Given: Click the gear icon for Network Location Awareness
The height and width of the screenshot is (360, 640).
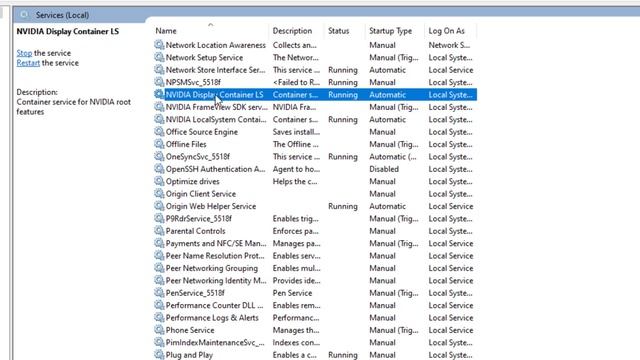Looking at the screenshot, I should tap(159, 45).
